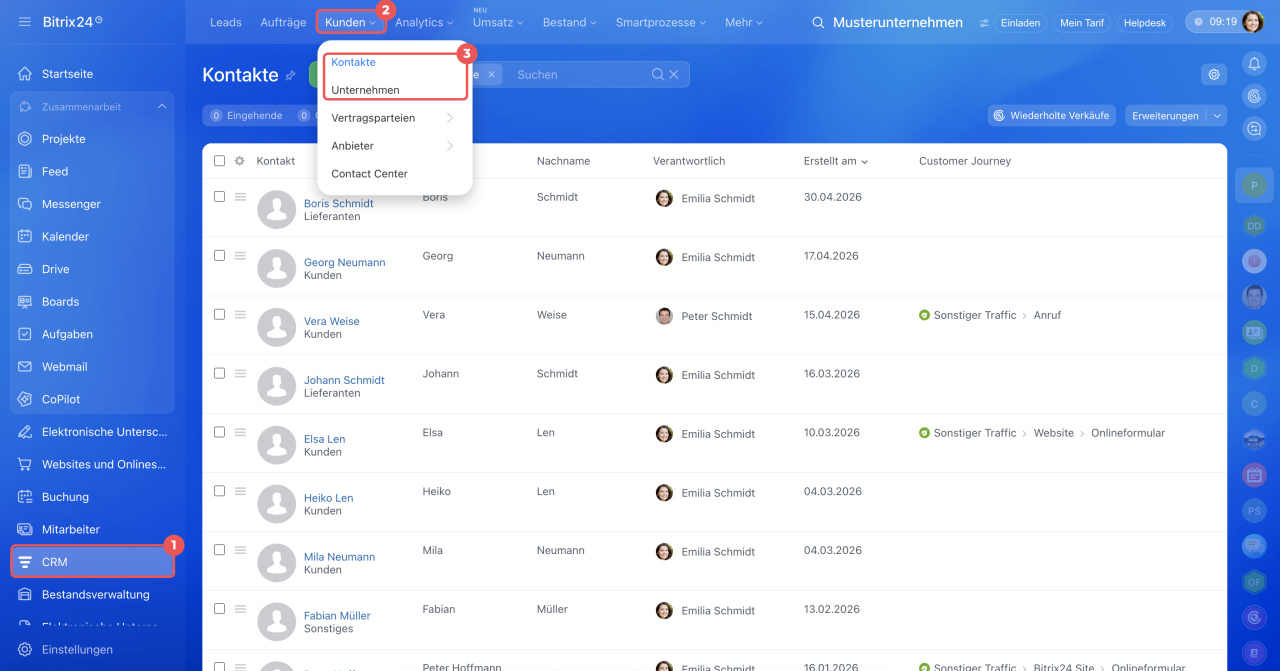Open the Bestand dropdown menu
Image resolution: width=1280 pixels, height=671 pixels.
pos(569,22)
